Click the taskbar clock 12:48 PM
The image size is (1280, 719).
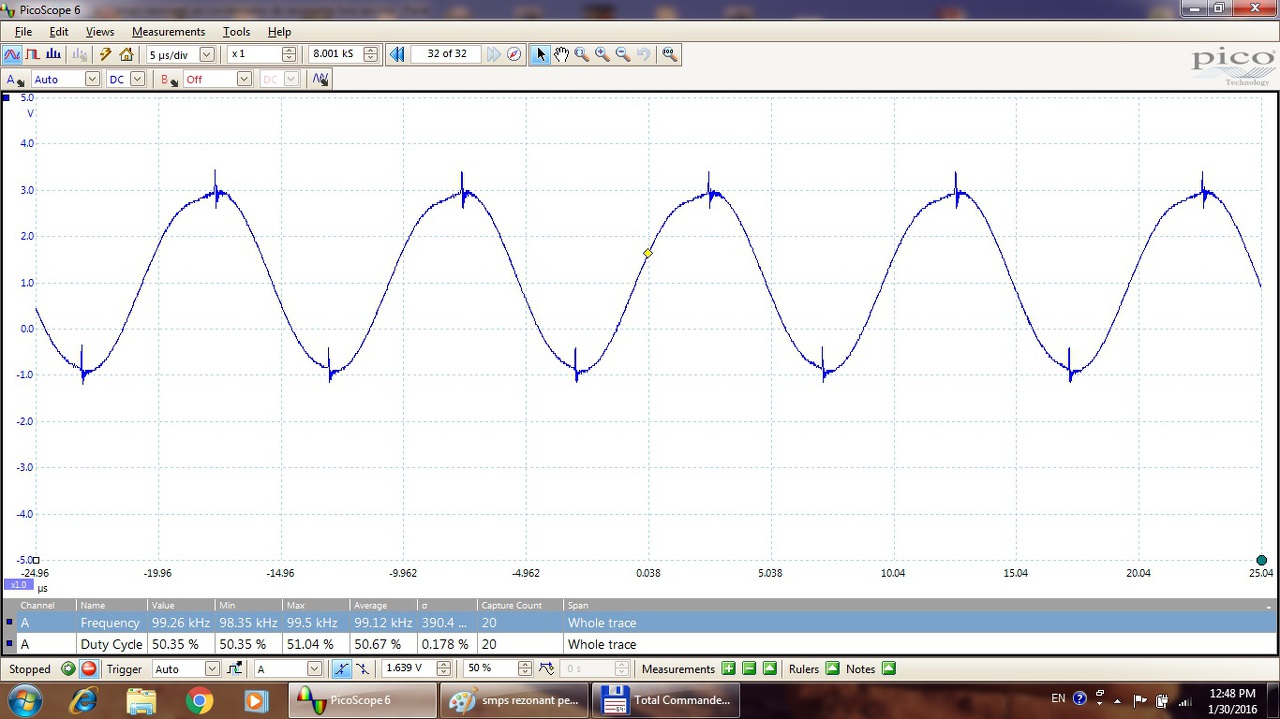pos(1232,700)
